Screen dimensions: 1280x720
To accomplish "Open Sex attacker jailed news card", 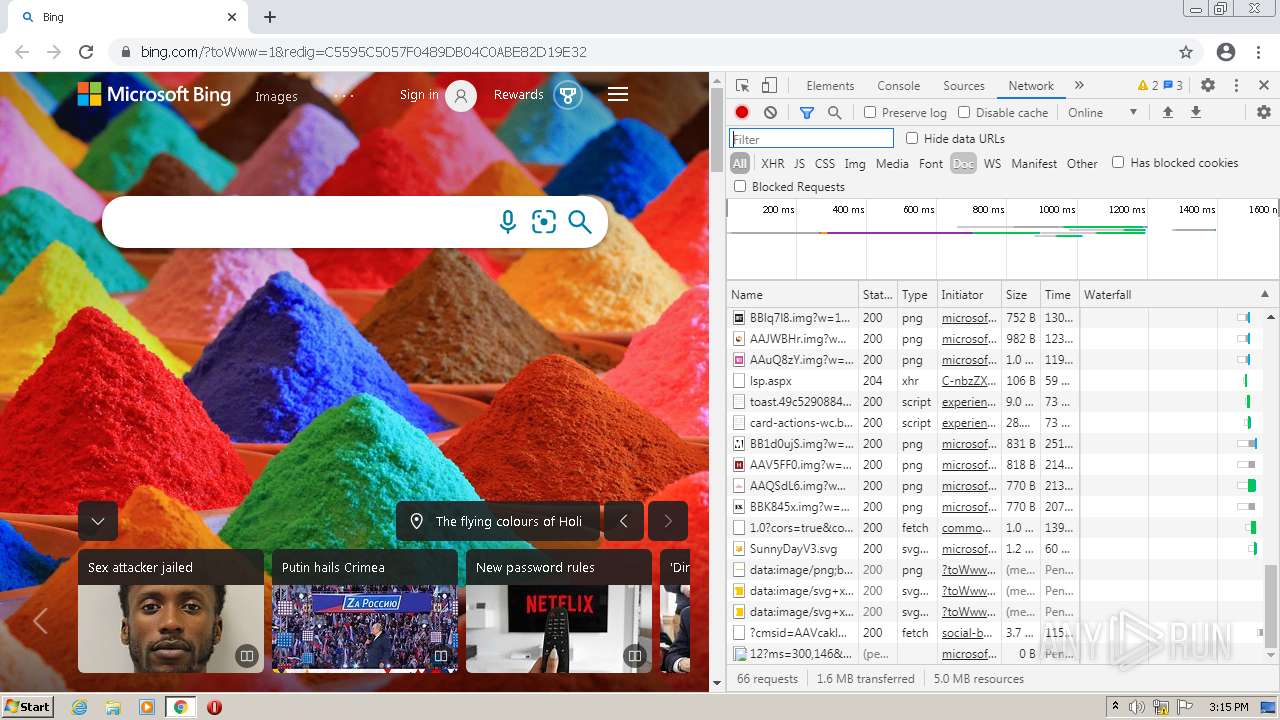I will 171,610.
